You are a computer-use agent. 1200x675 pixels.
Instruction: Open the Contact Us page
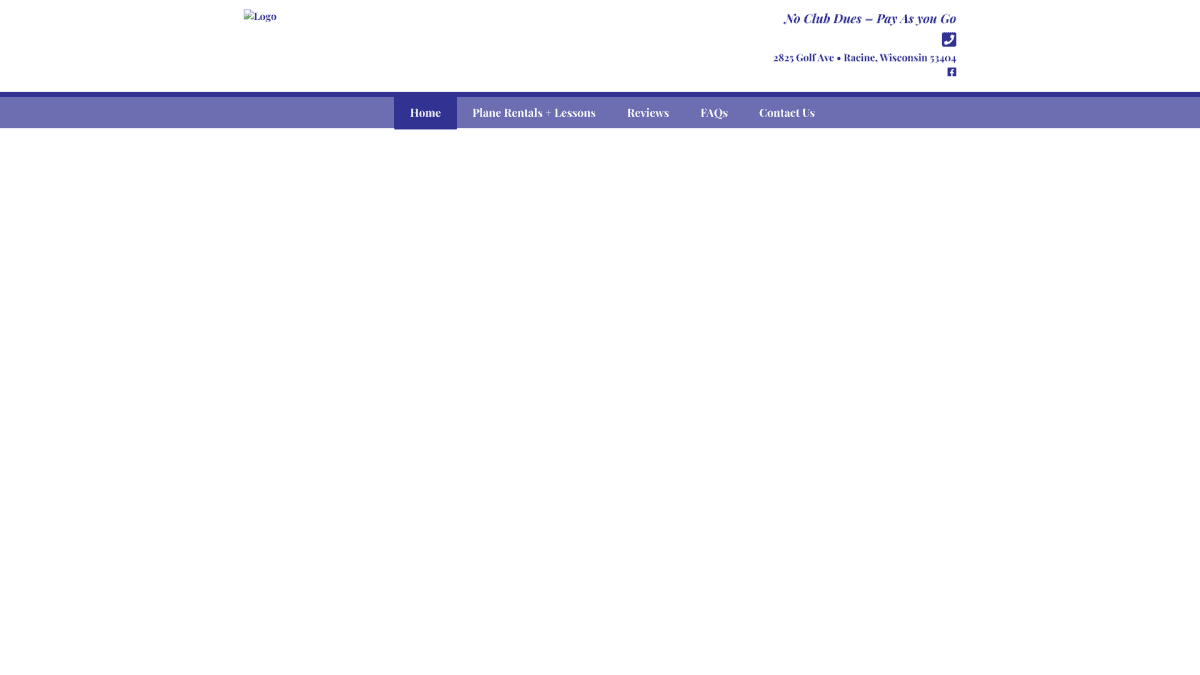coord(787,113)
